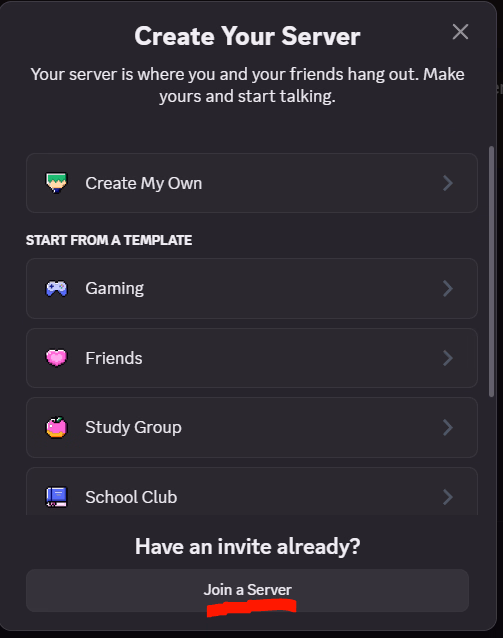Click the Join a Server button
This screenshot has width=503, height=638.
click(247, 590)
